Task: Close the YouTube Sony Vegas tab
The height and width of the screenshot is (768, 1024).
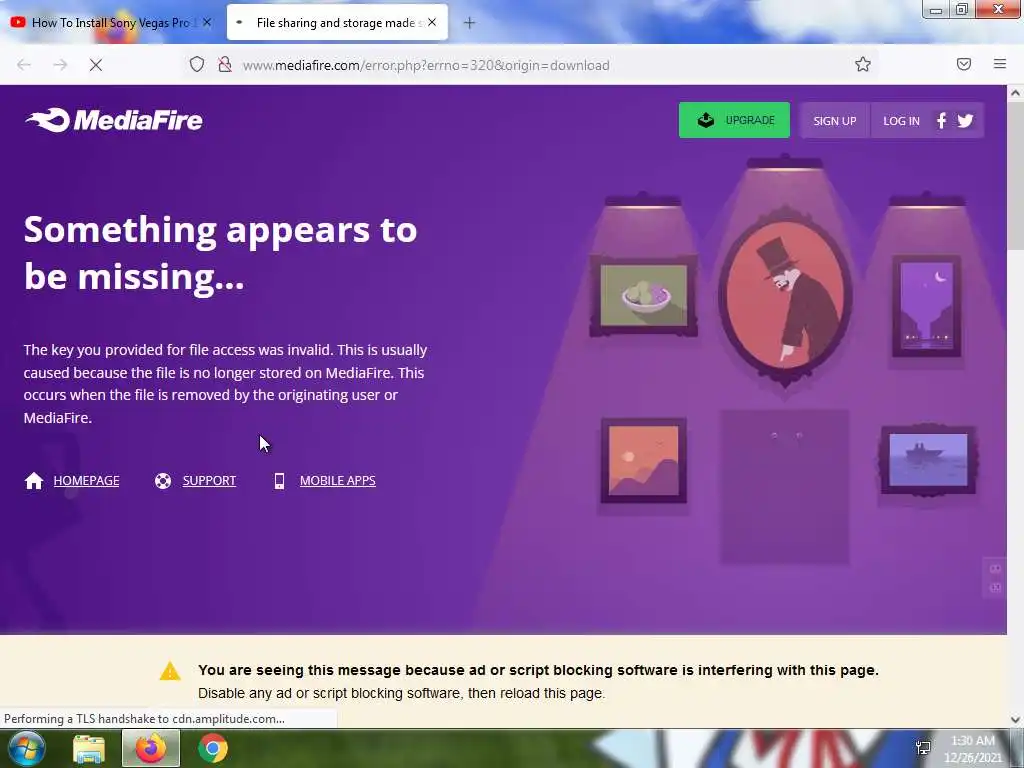Action: pyautogui.click(x=207, y=22)
